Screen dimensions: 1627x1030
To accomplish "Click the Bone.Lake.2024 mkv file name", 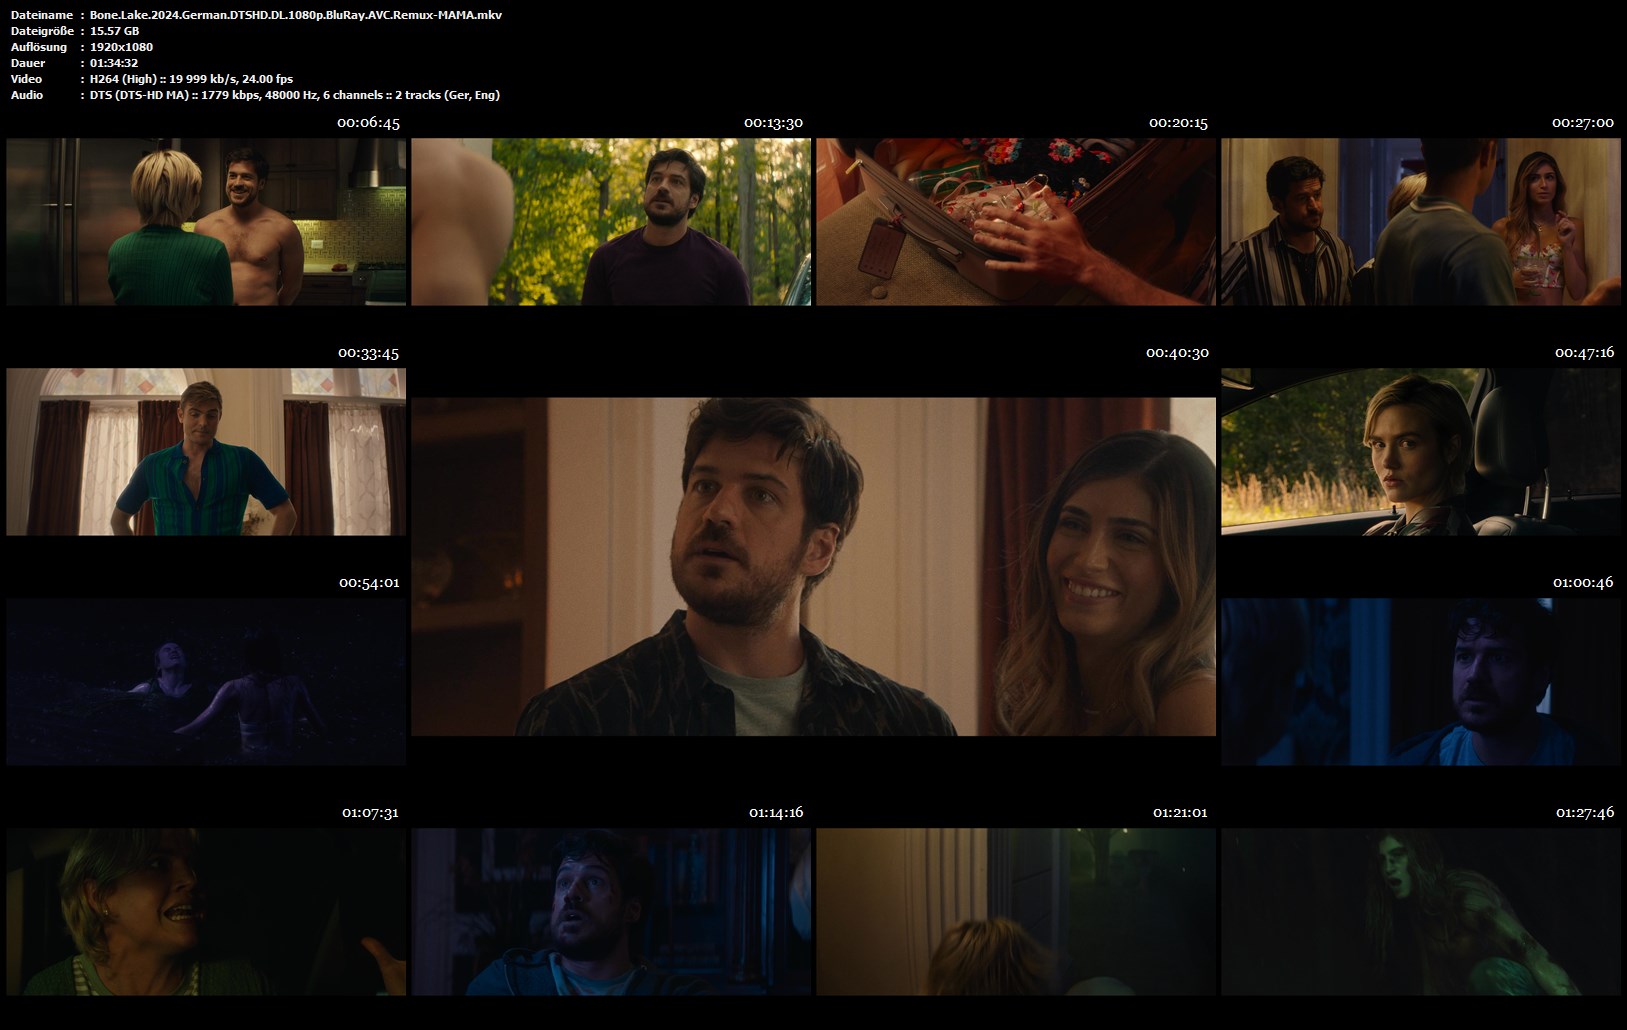I will 296,15.
